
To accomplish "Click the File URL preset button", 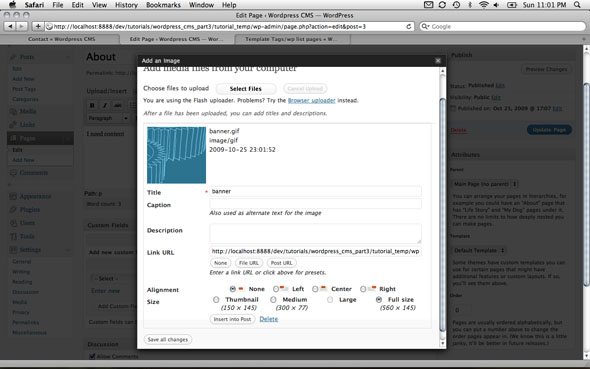I will click(249, 263).
